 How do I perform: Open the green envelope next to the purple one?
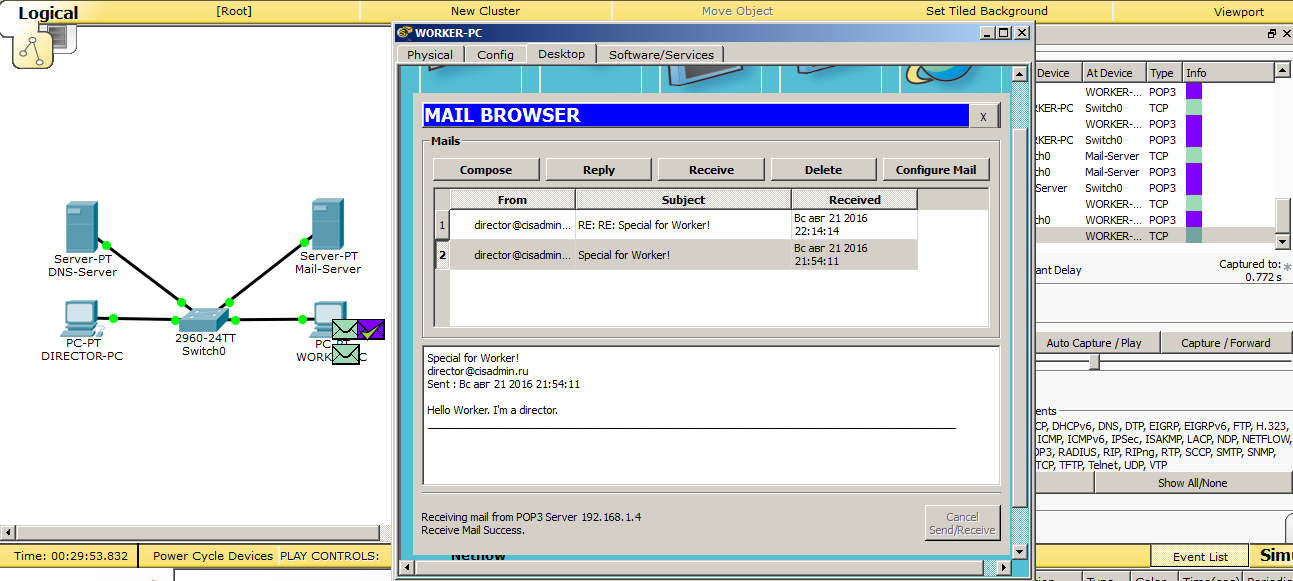click(345, 329)
